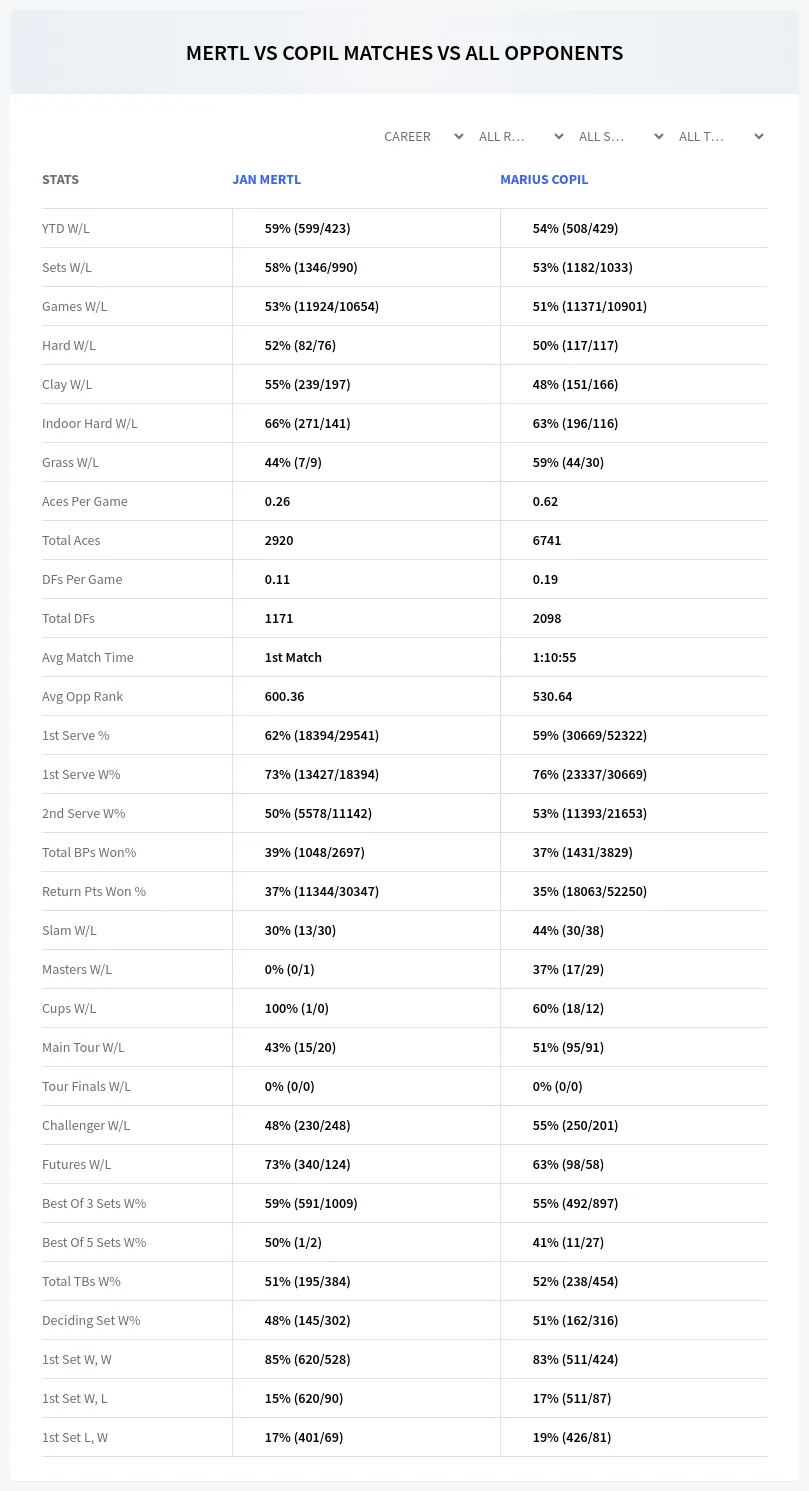Screen dimensions: 809x1491
Task: Click Copil's Total Aces value 6741
Action: [x=547, y=540]
